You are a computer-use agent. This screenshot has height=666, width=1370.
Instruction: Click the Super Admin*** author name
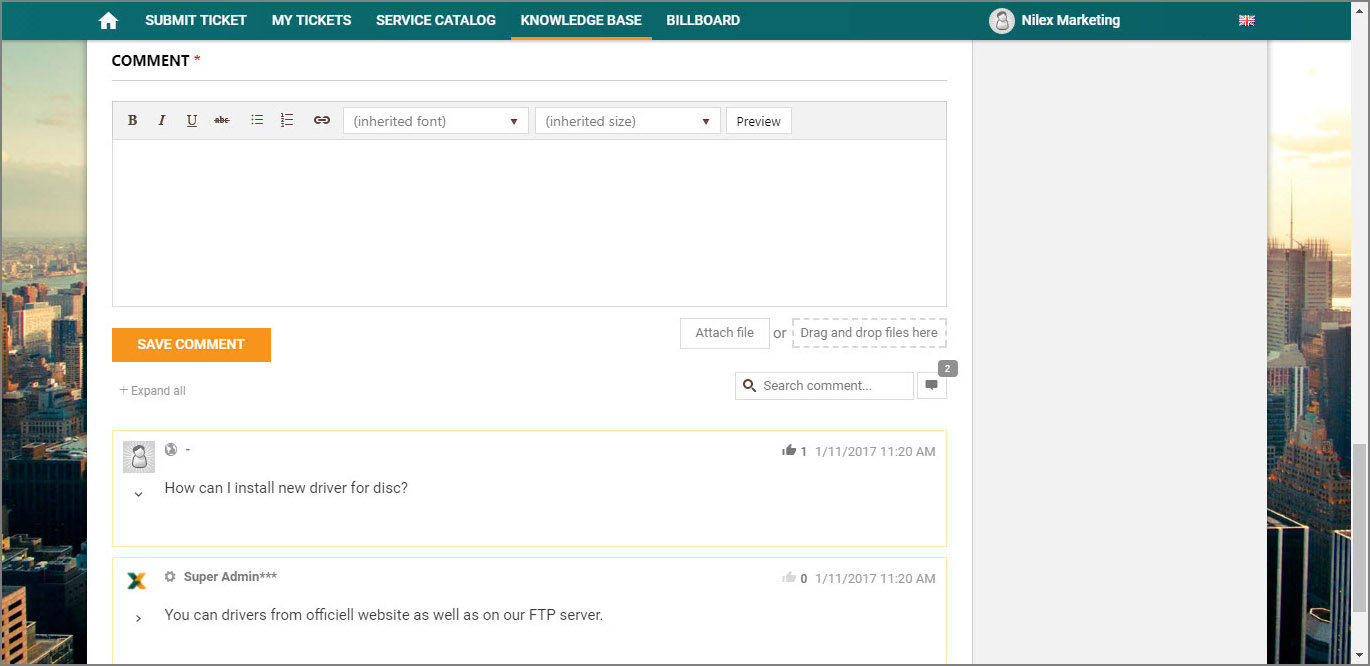point(230,577)
